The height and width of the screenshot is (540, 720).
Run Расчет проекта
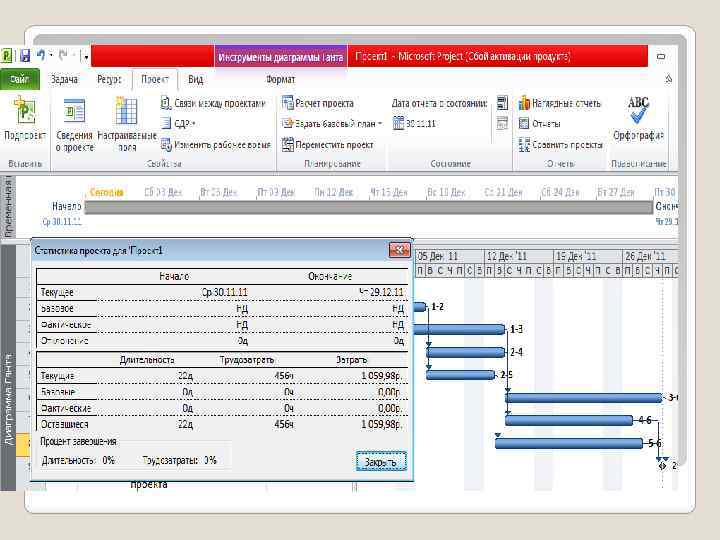click(x=318, y=103)
